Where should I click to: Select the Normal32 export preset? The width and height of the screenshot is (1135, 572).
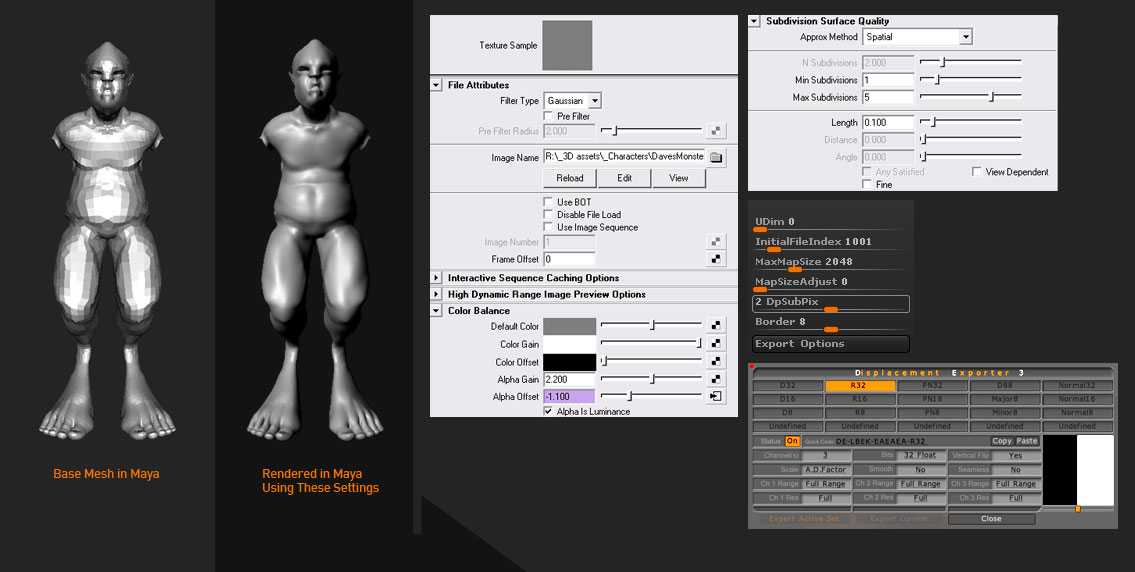point(1077,386)
